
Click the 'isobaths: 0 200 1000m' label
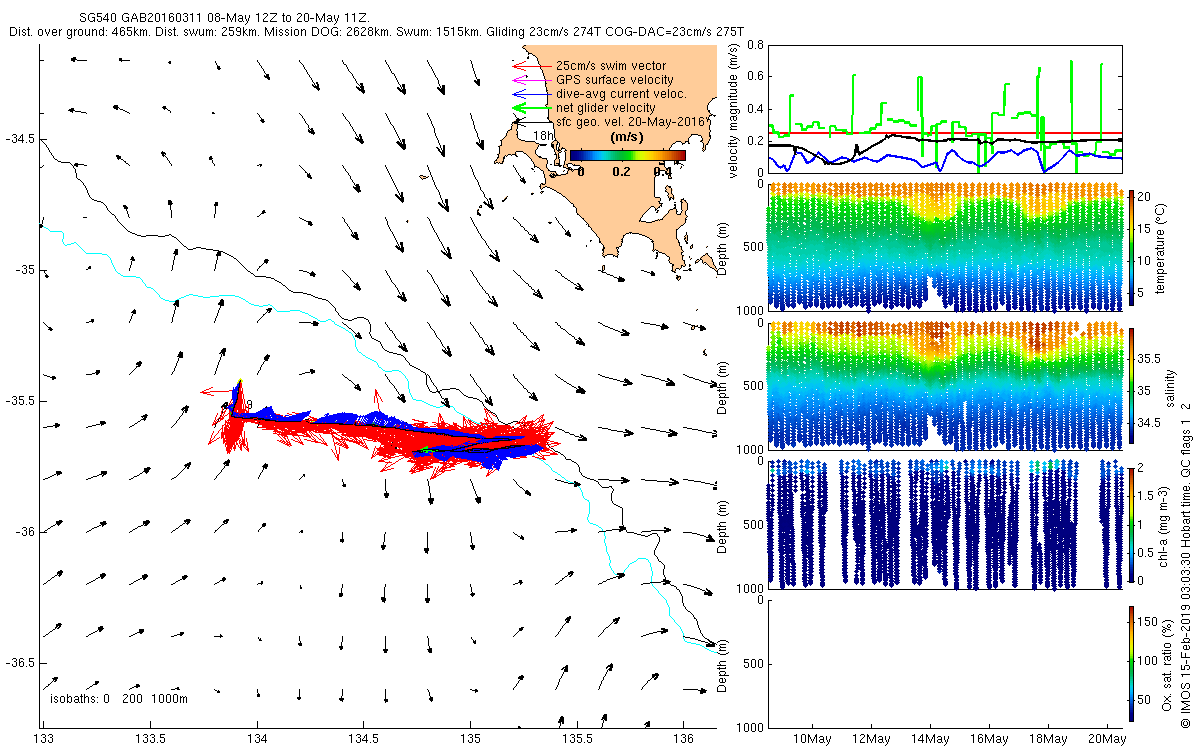[119, 699]
